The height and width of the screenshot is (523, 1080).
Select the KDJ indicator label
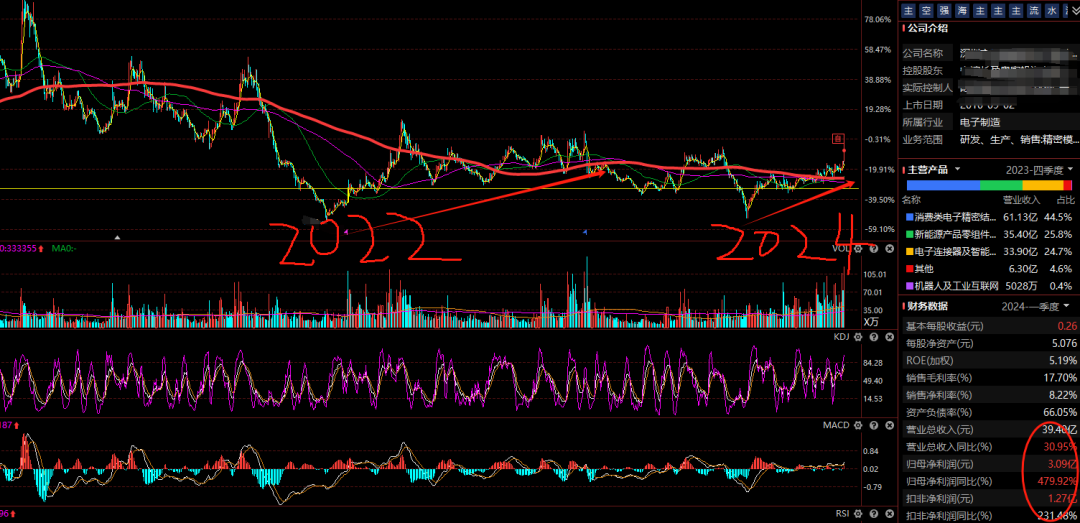(x=842, y=337)
